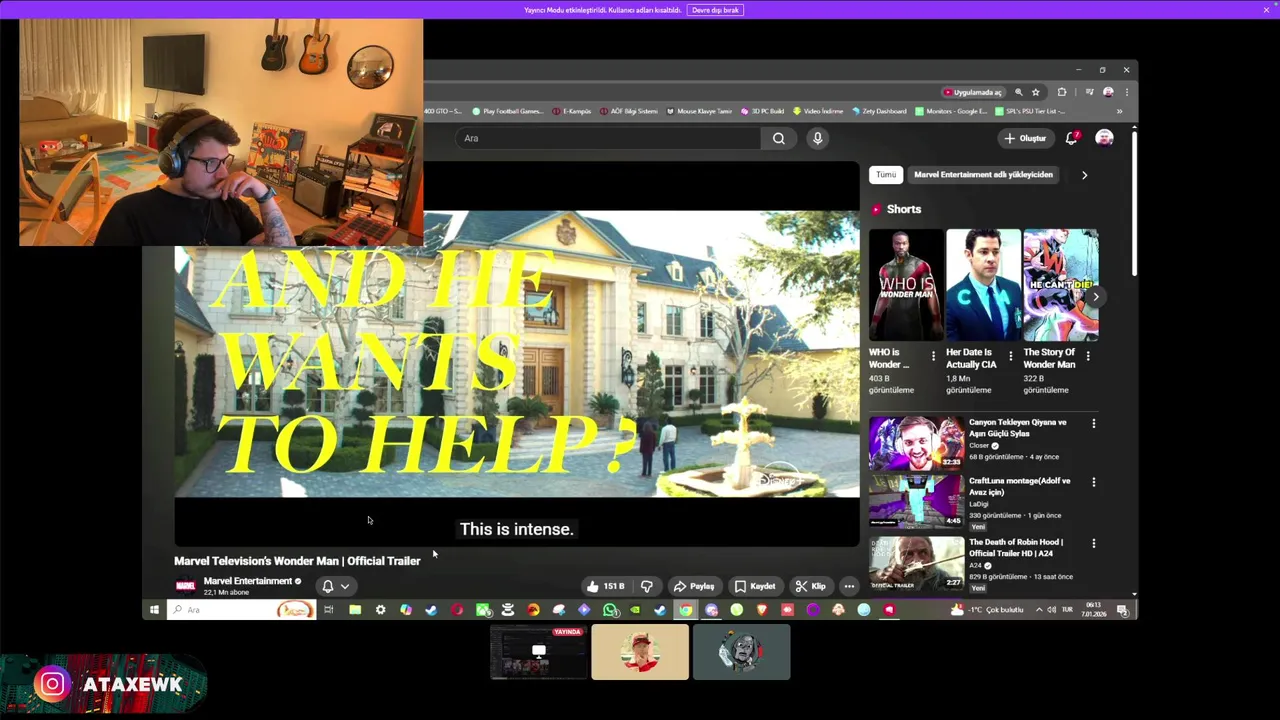The height and width of the screenshot is (720, 1280).
Task: Open the 'Monitors - Google E...' bookmark
Action: (952, 111)
